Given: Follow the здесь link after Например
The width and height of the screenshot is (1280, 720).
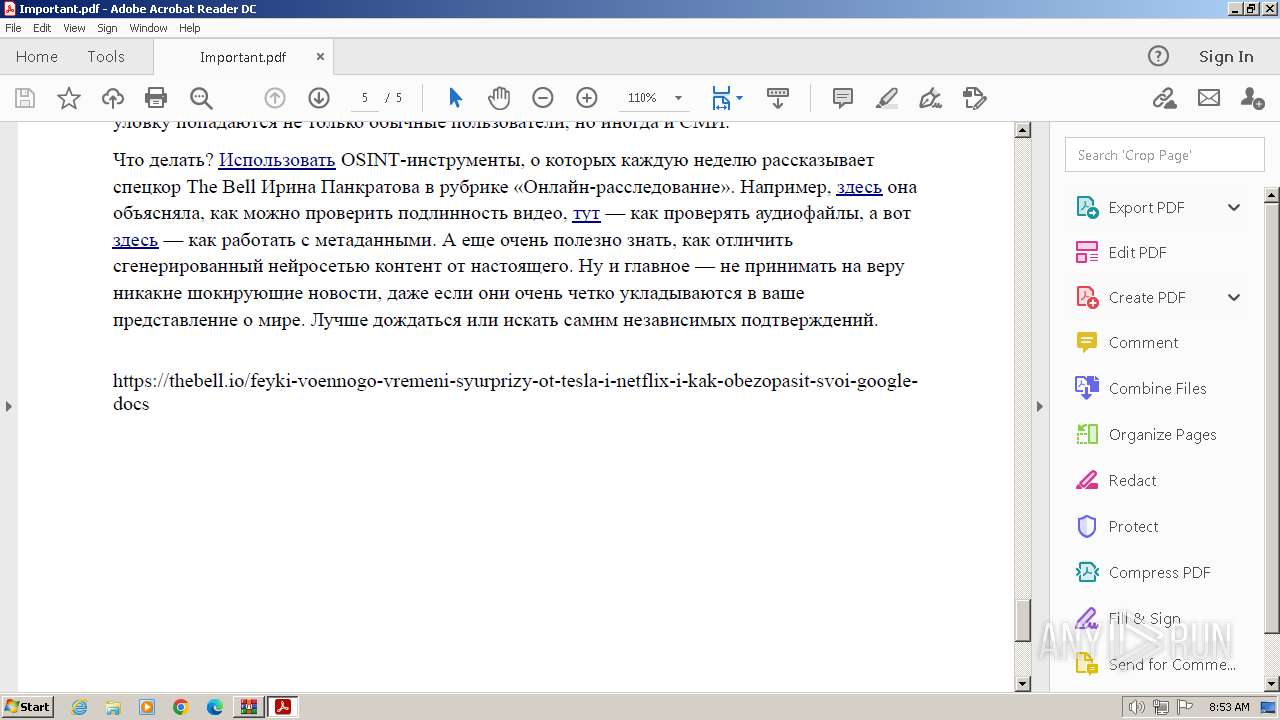Looking at the screenshot, I should point(859,187).
